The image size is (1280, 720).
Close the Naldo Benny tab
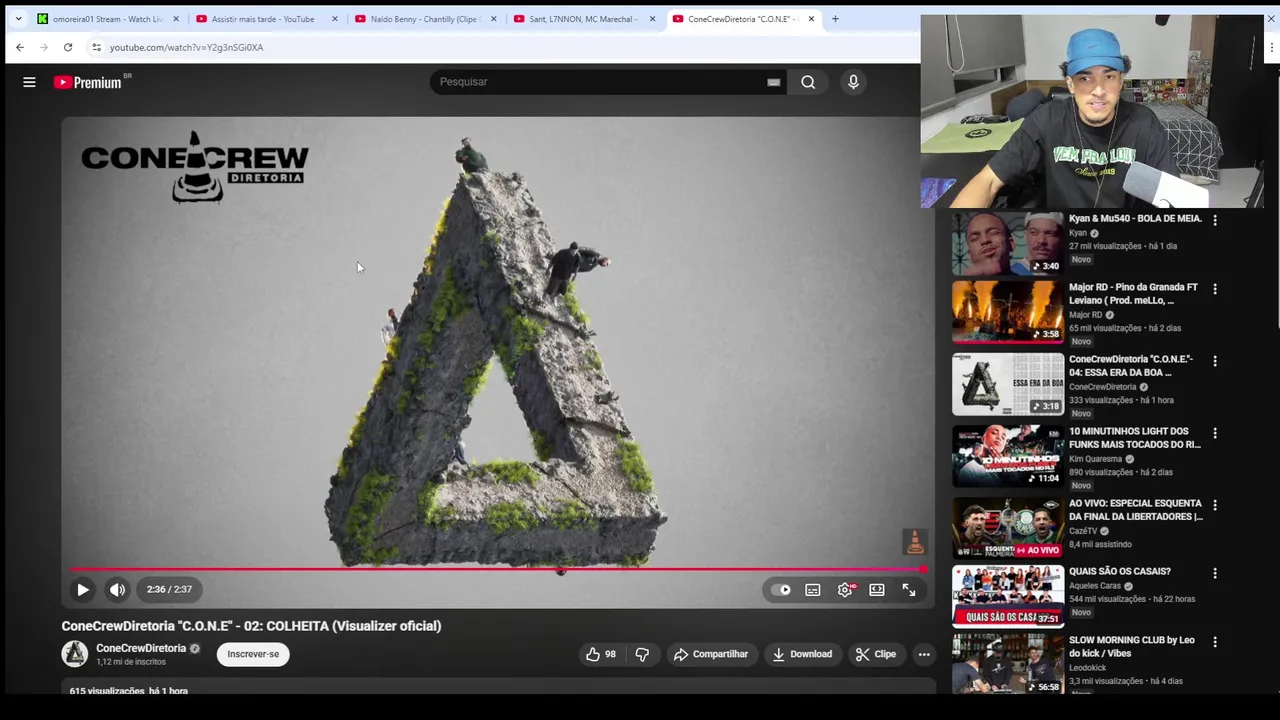pyautogui.click(x=494, y=19)
